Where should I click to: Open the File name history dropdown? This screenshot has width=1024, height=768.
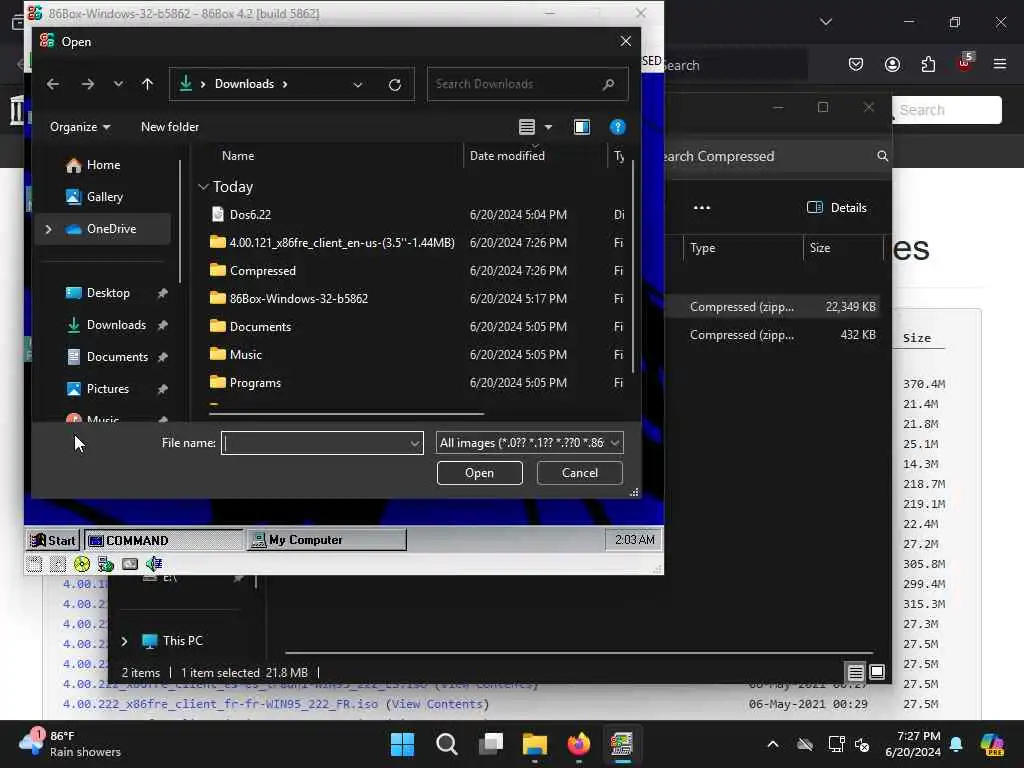tap(415, 443)
